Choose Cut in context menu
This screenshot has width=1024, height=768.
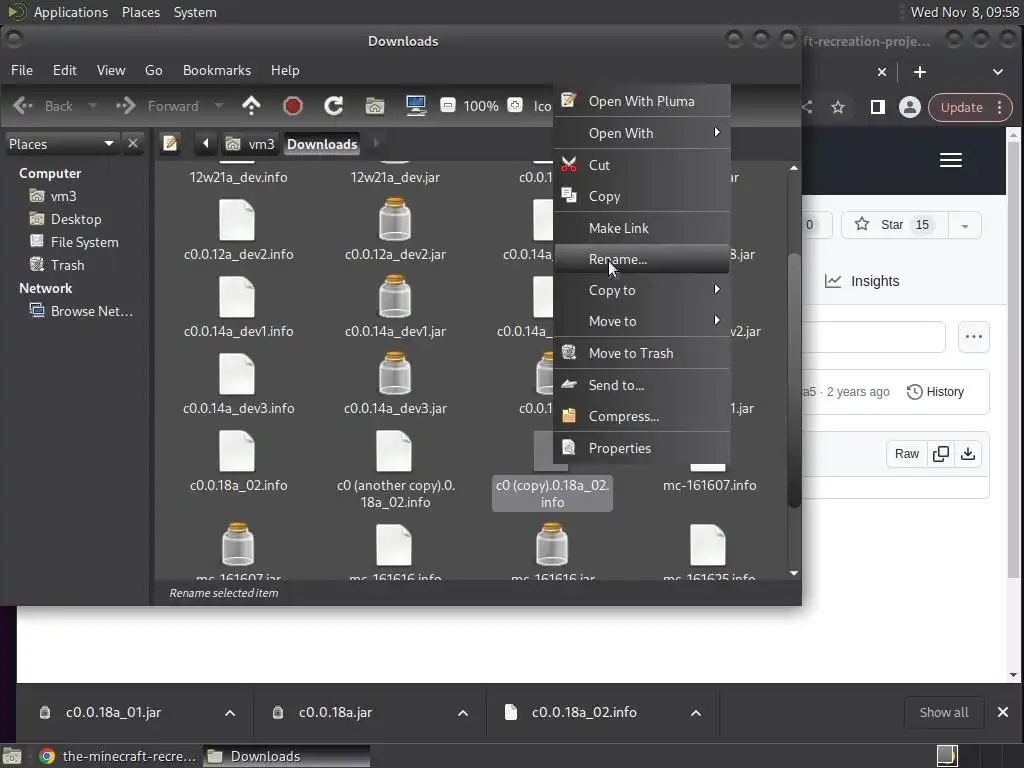641,165
